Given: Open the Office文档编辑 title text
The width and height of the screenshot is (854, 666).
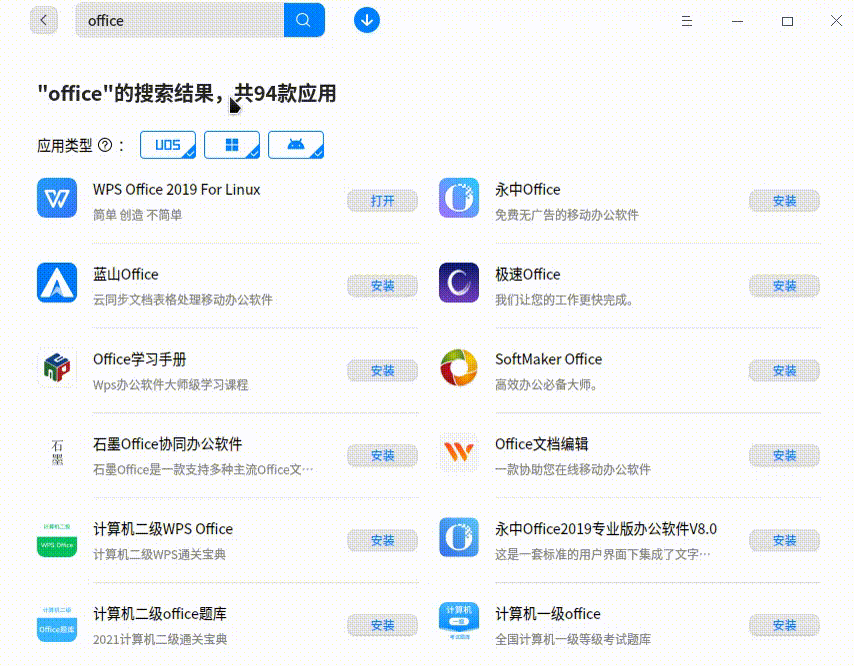Looking at the screenshot, I should pyautogui.click(x=541, y=444).
